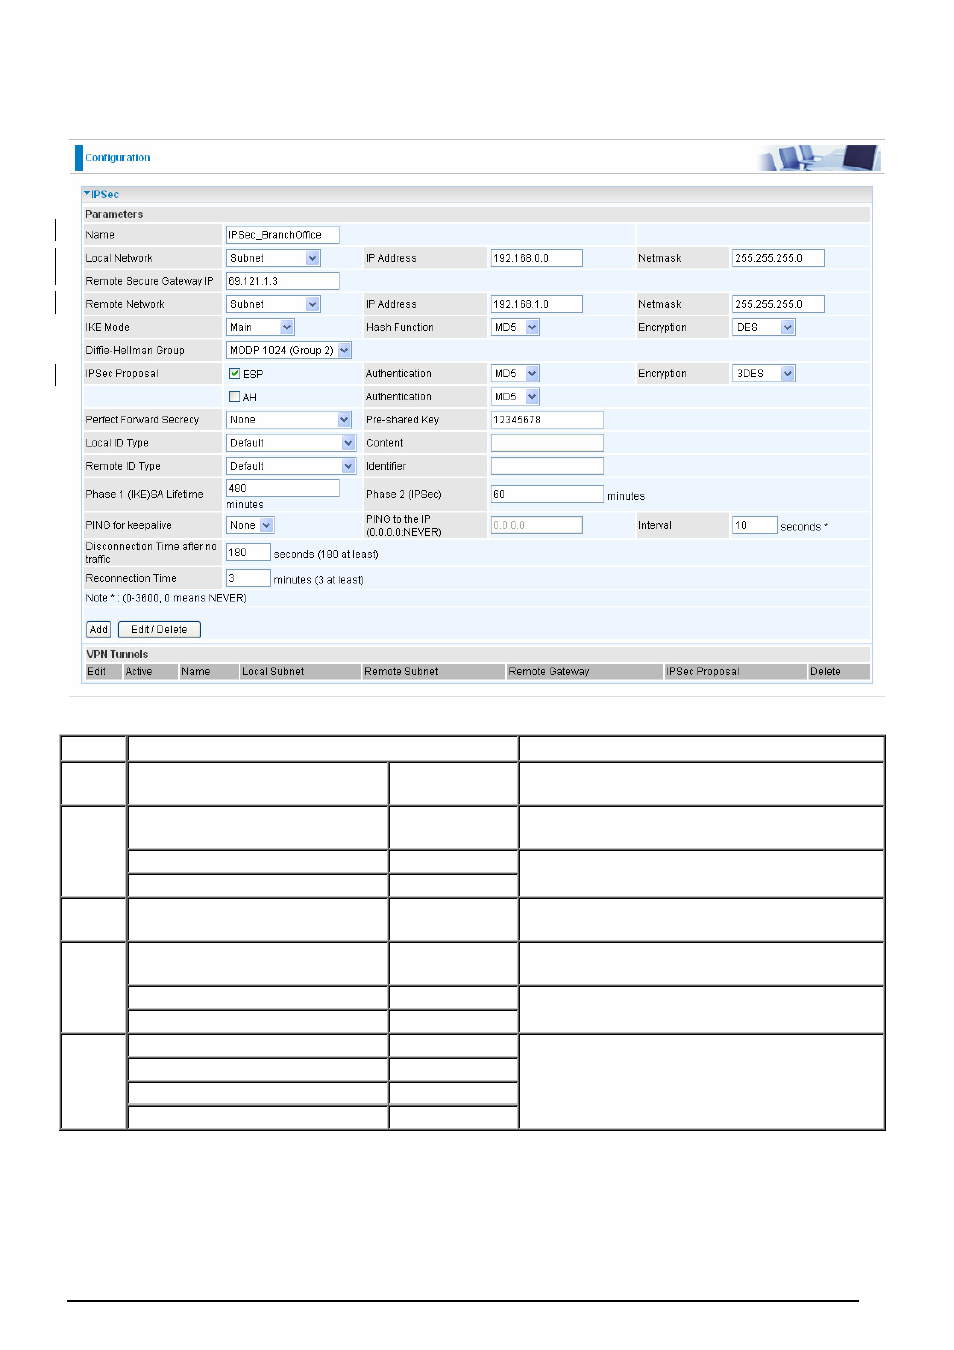This screenshot has width=954, height=1350.
Task: Collapse the IPSec section triangle
Action: pyautogui.click(x=87, y=194)
